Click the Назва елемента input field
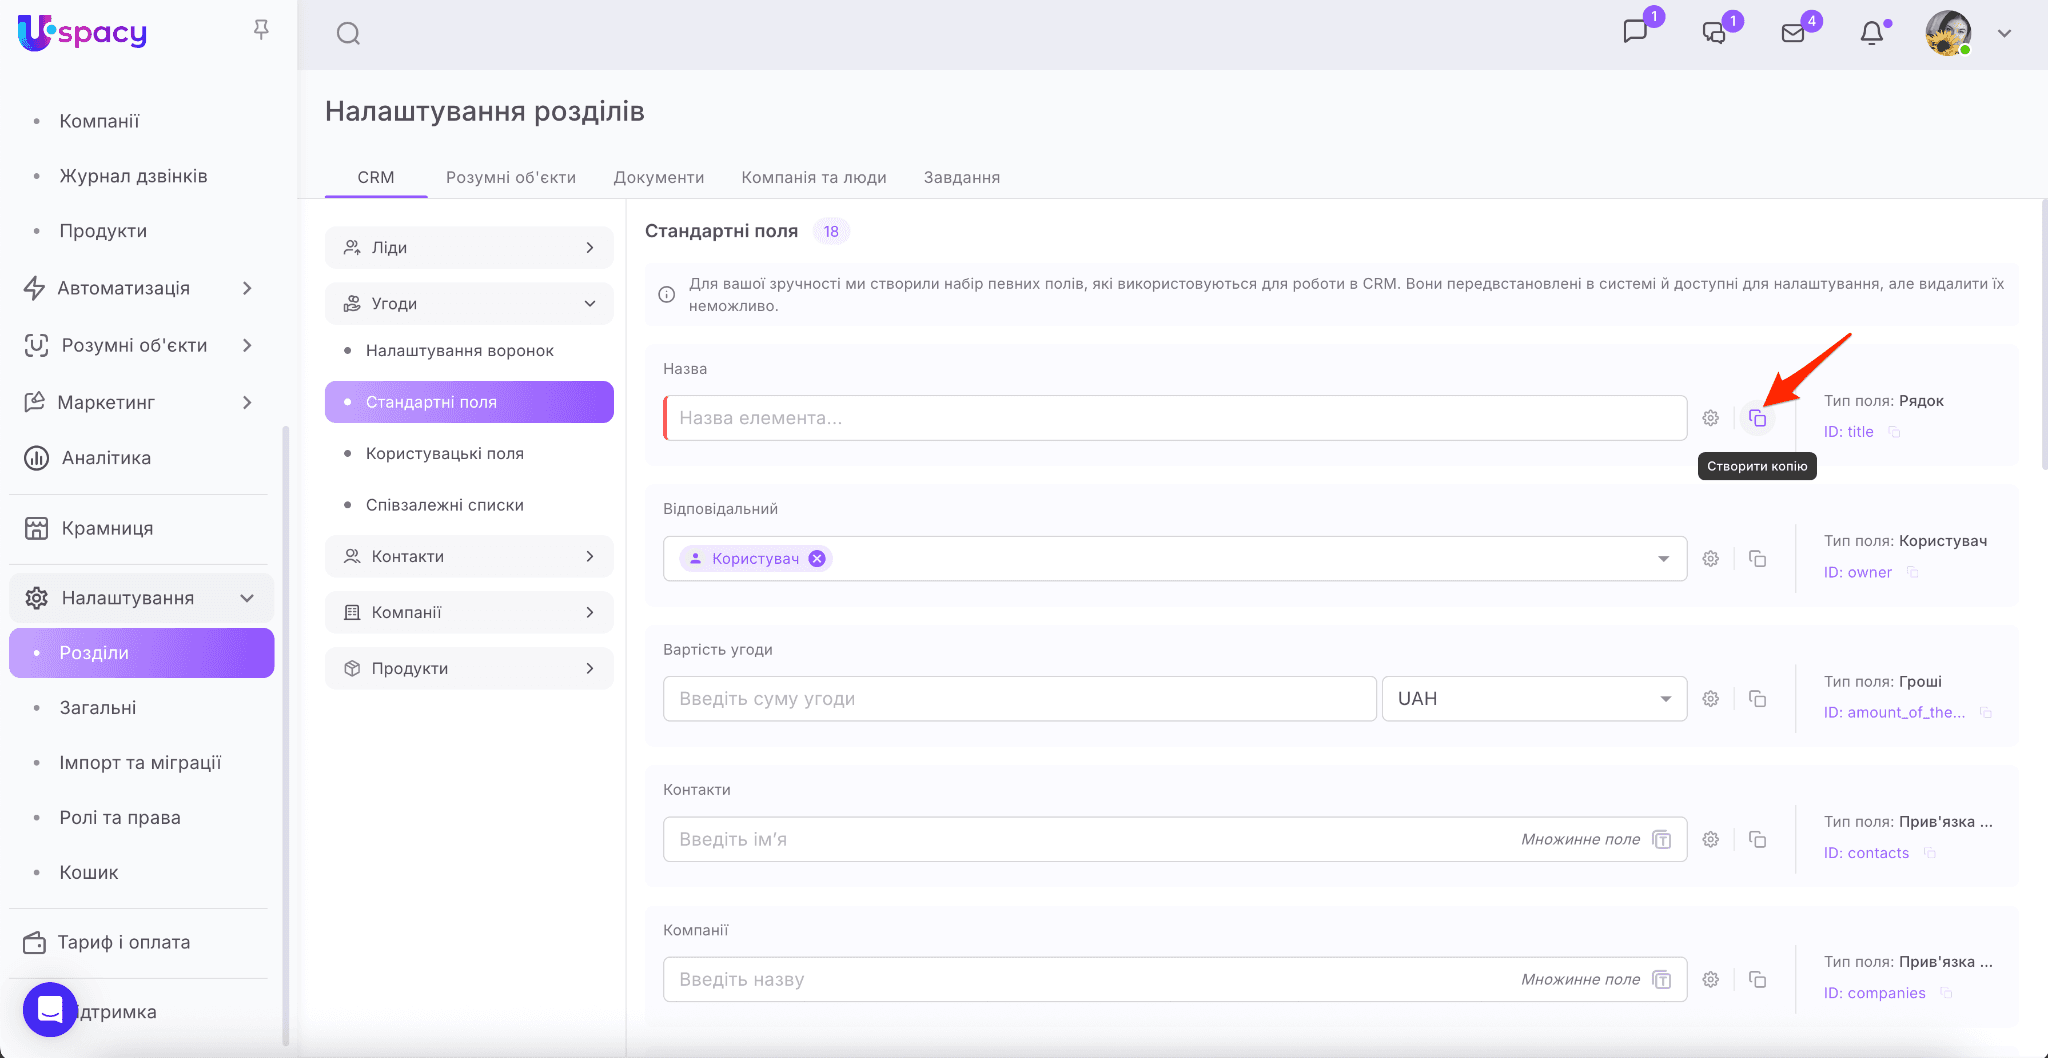The height and width of the screenshot is (1058, 2048). pos(1175,418)
